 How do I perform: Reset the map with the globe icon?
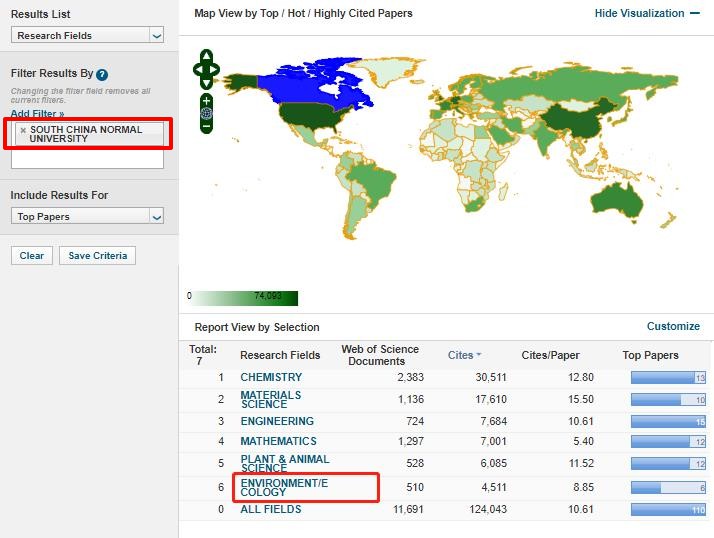coord(206,113)
